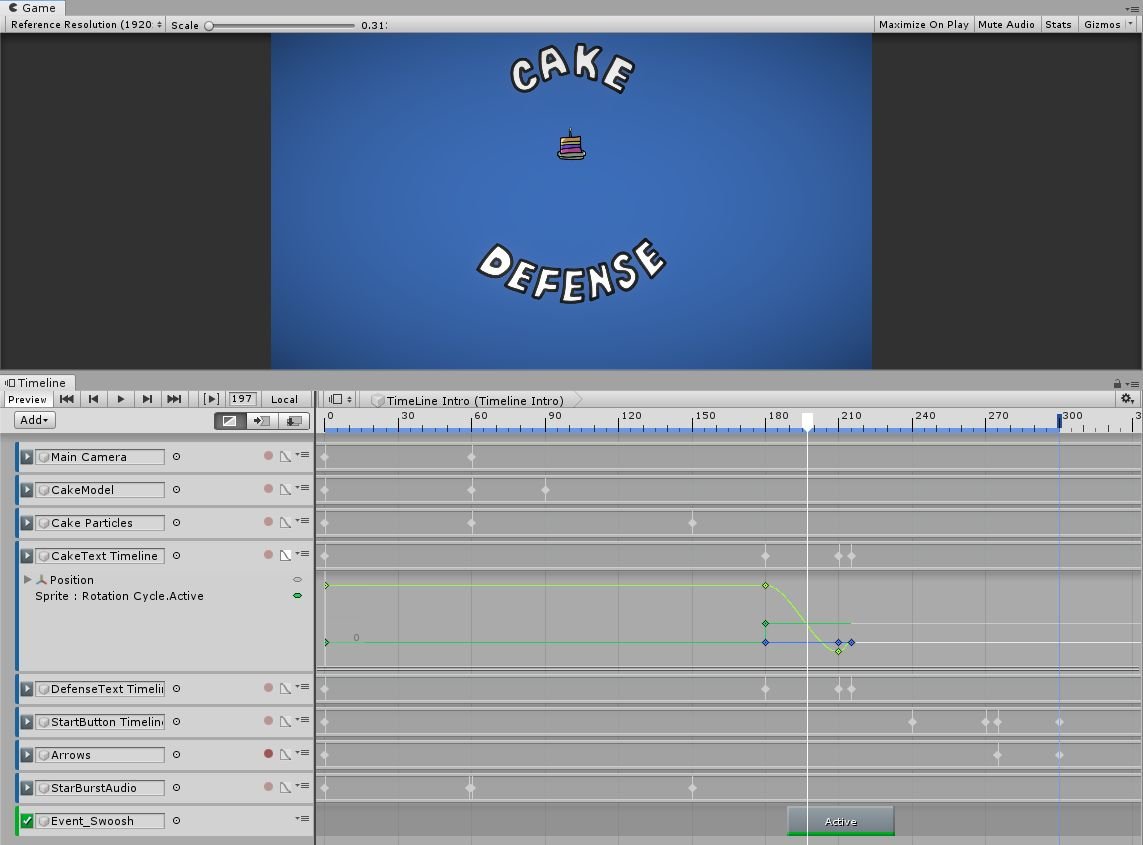Image resolution: width=1143 pixels, height=845 pixels.
Task: Click the TimeLine Intro breadcrumb
Action: [x=474, y=400]
